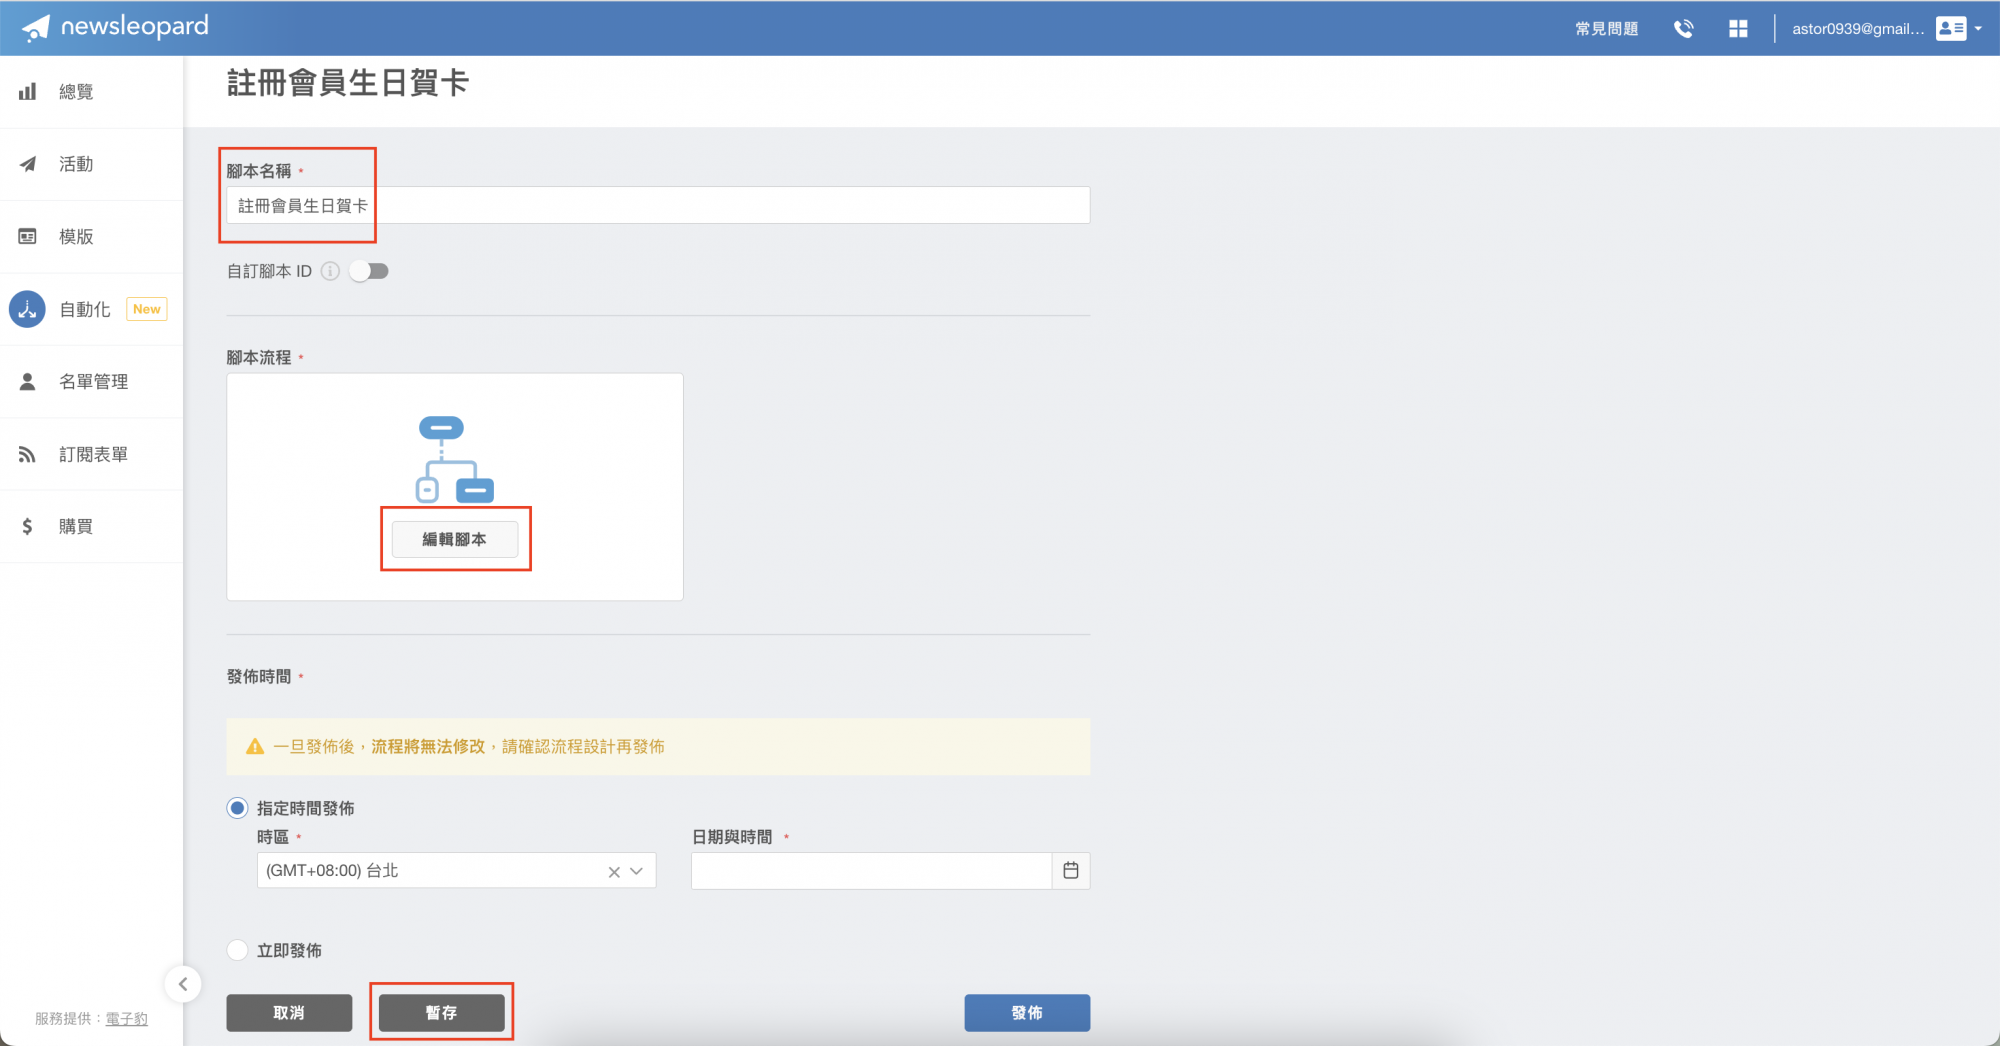The width and height of the screenshot is (2000, 1046).
Task: Click the 註冊會員生日賀卡 page title
Action: tap(348, 83)
